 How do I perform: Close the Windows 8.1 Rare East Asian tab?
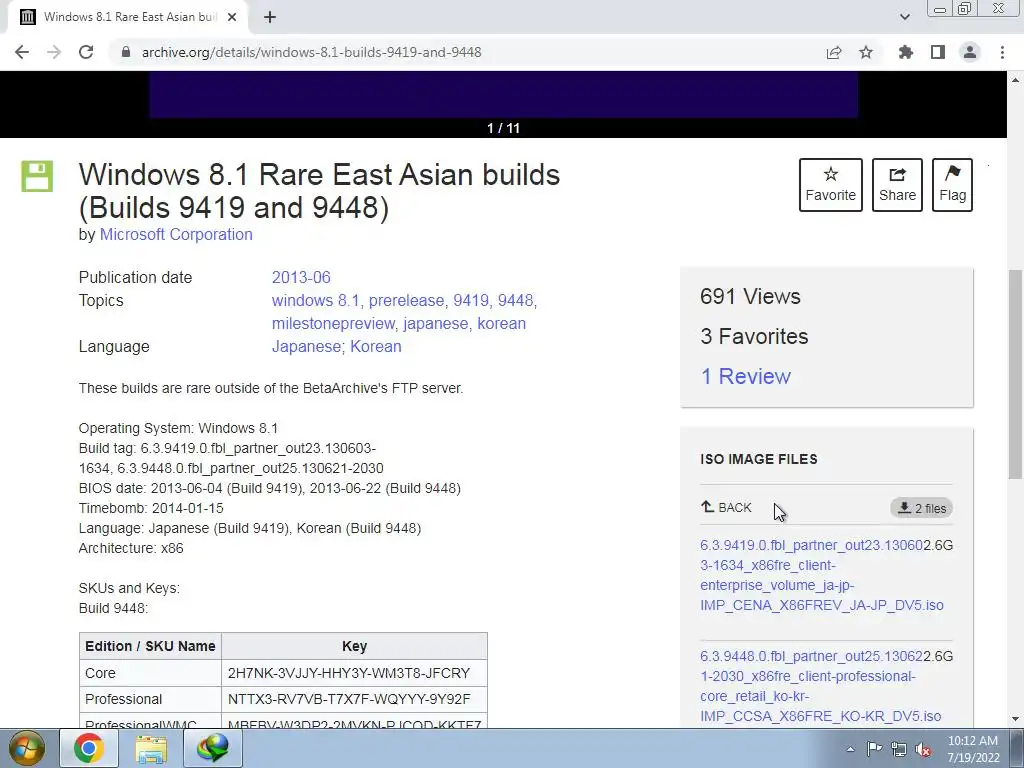(232, 17)
